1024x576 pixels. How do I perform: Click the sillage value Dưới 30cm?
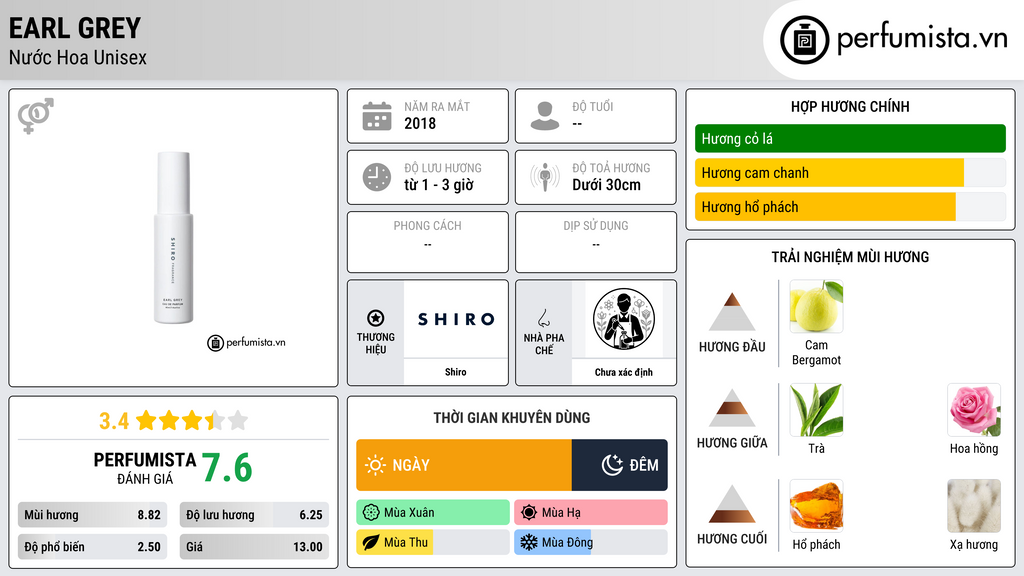click(607, 185)
